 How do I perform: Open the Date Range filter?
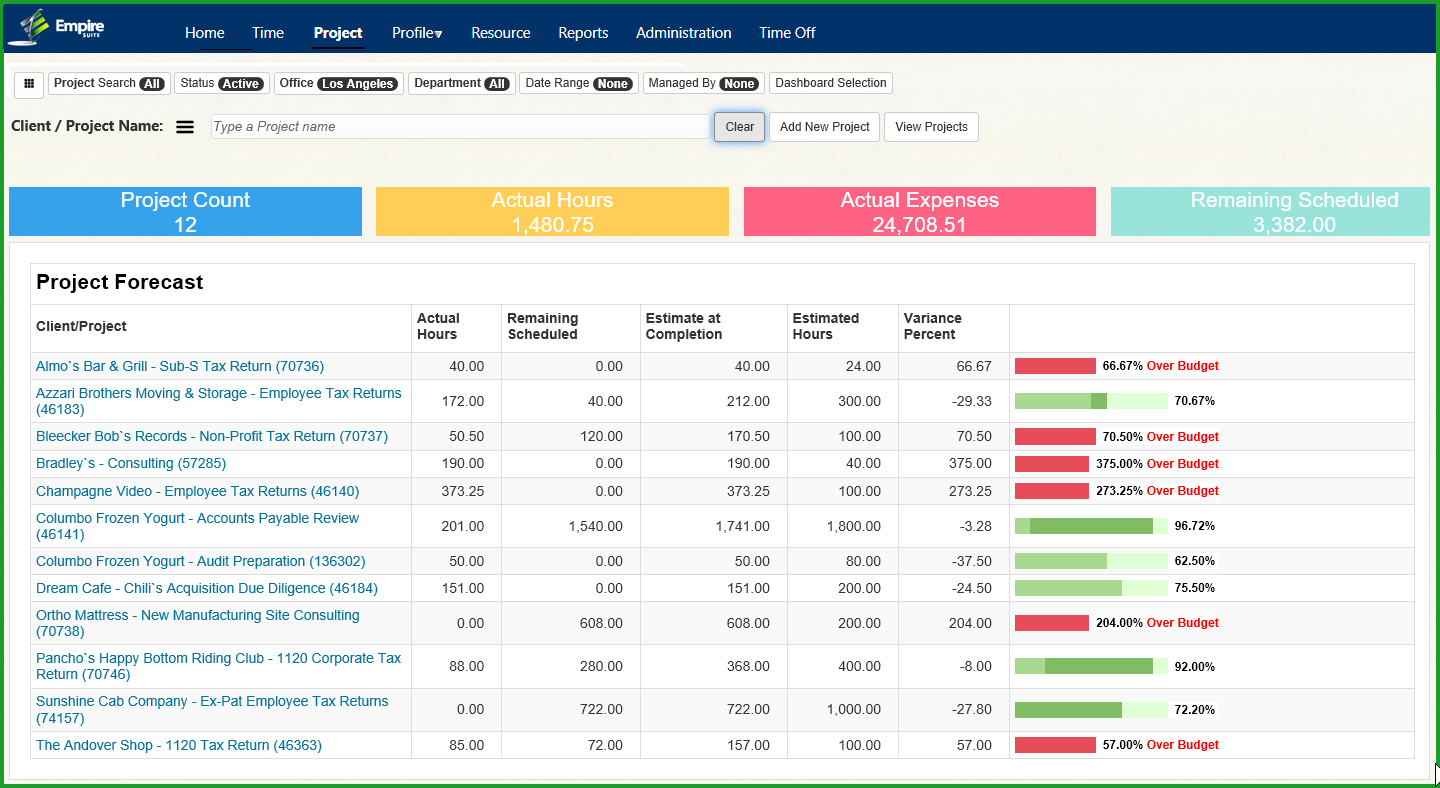pos(578,84)
